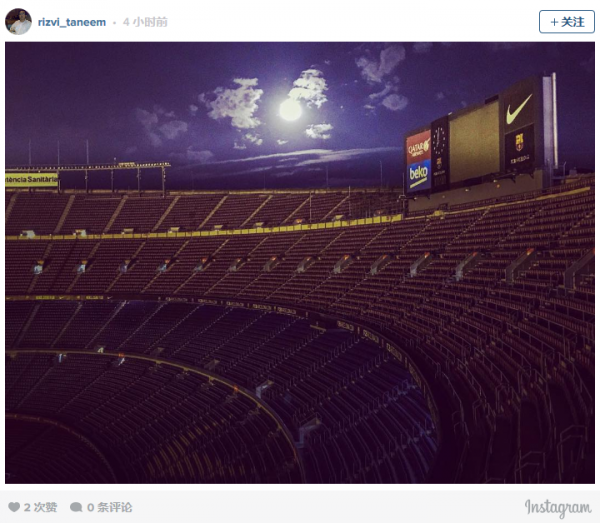600x523 pixels.
Task: Click the FC Barcelona crest under Nike logo
Action: (518, 145)
